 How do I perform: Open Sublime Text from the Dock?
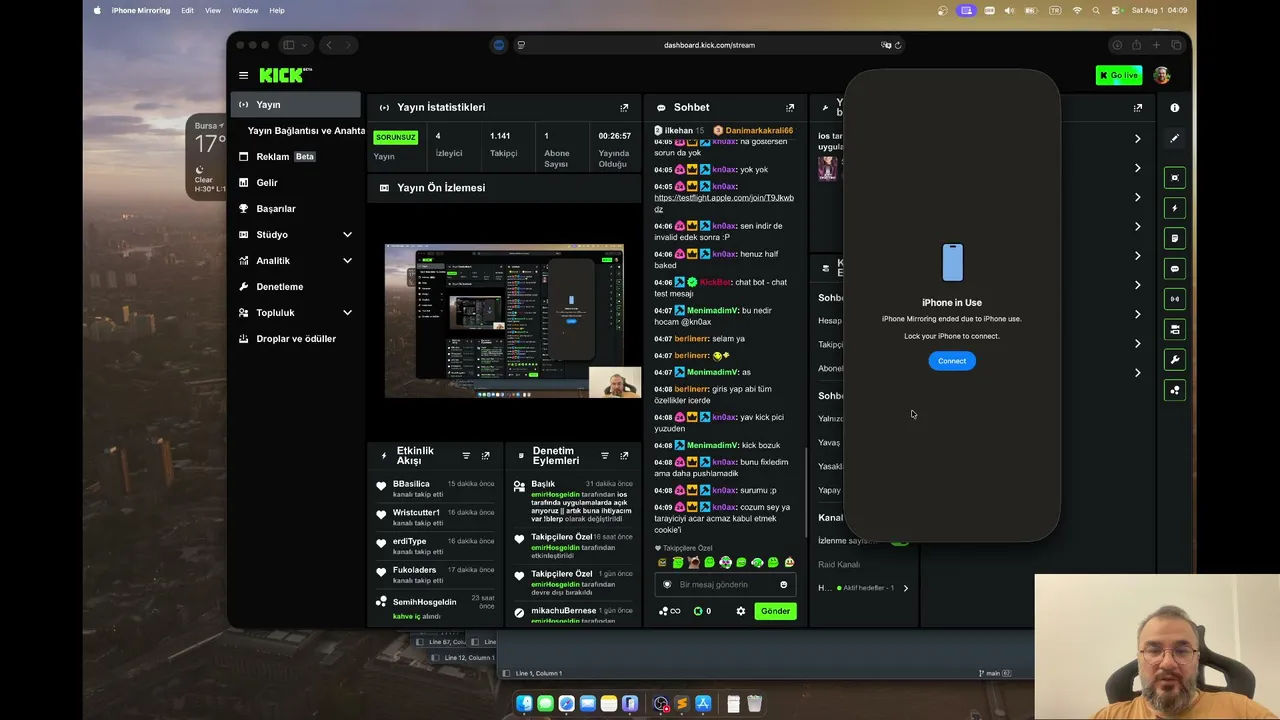682,704
